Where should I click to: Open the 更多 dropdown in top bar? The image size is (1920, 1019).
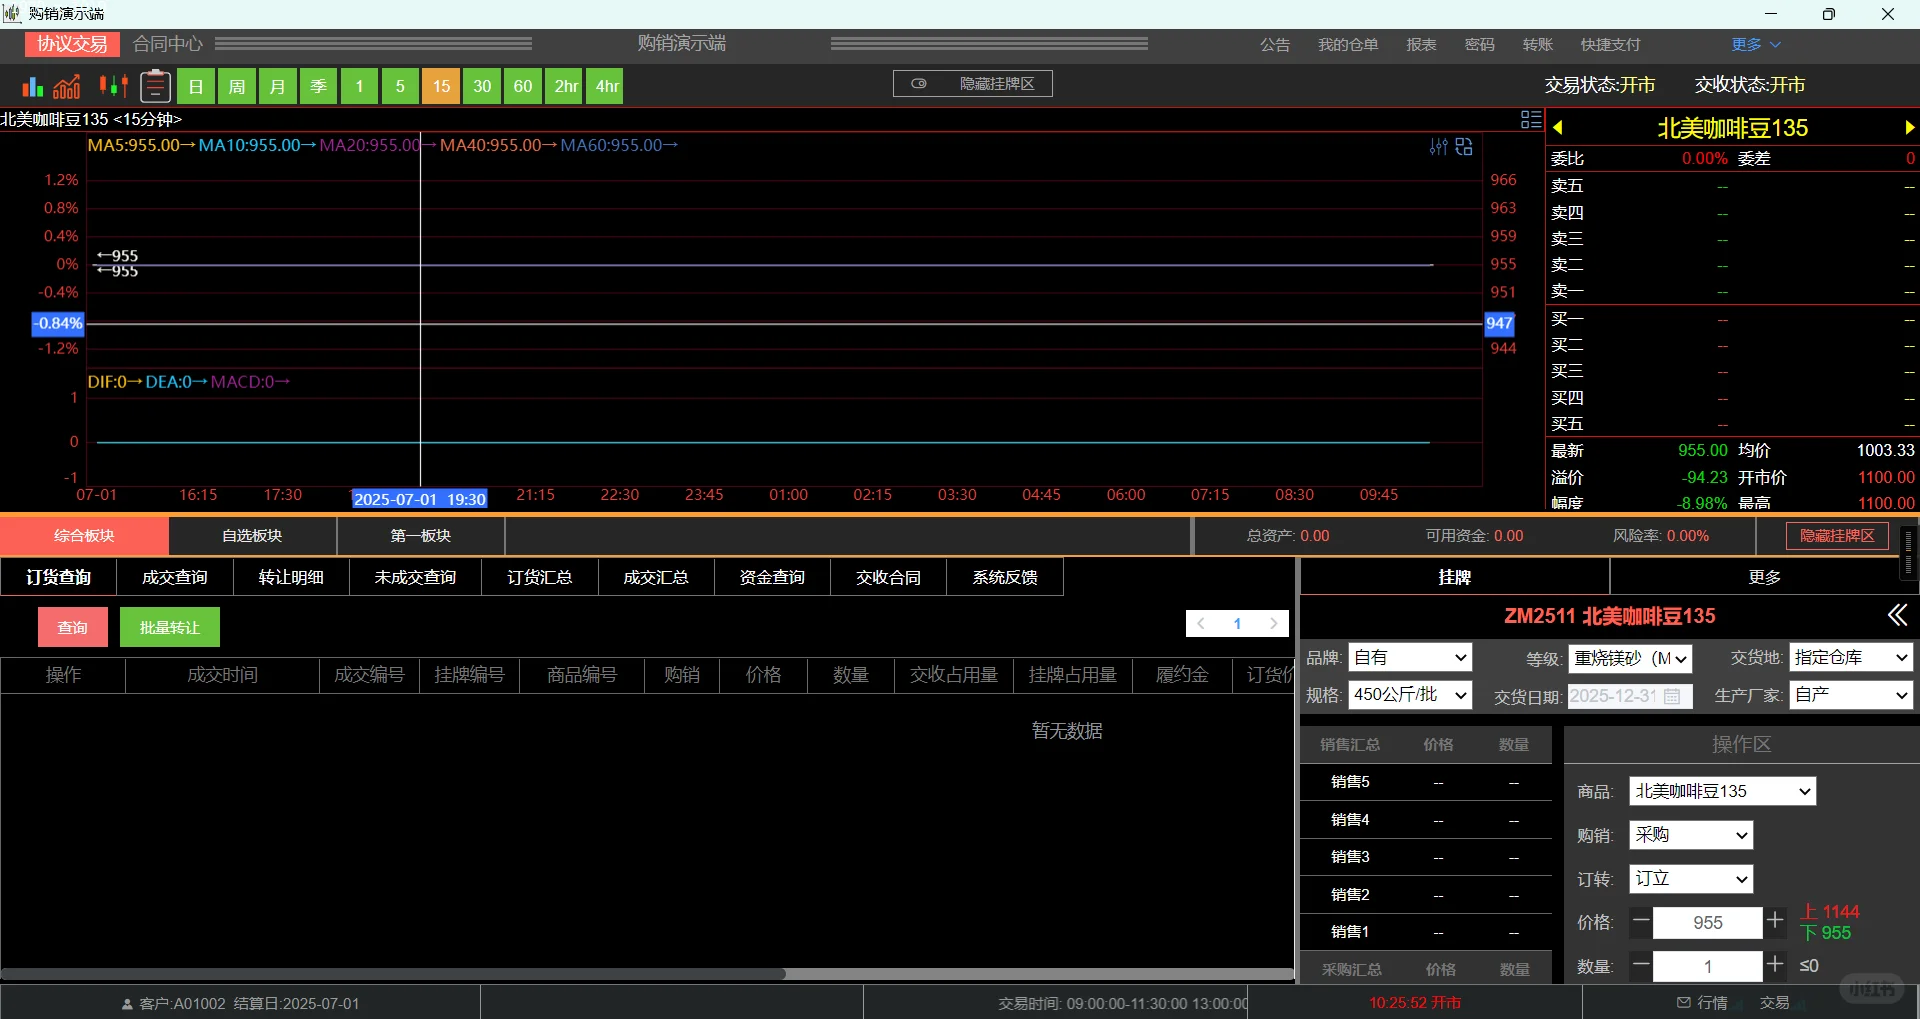(x=1756, y=45)
